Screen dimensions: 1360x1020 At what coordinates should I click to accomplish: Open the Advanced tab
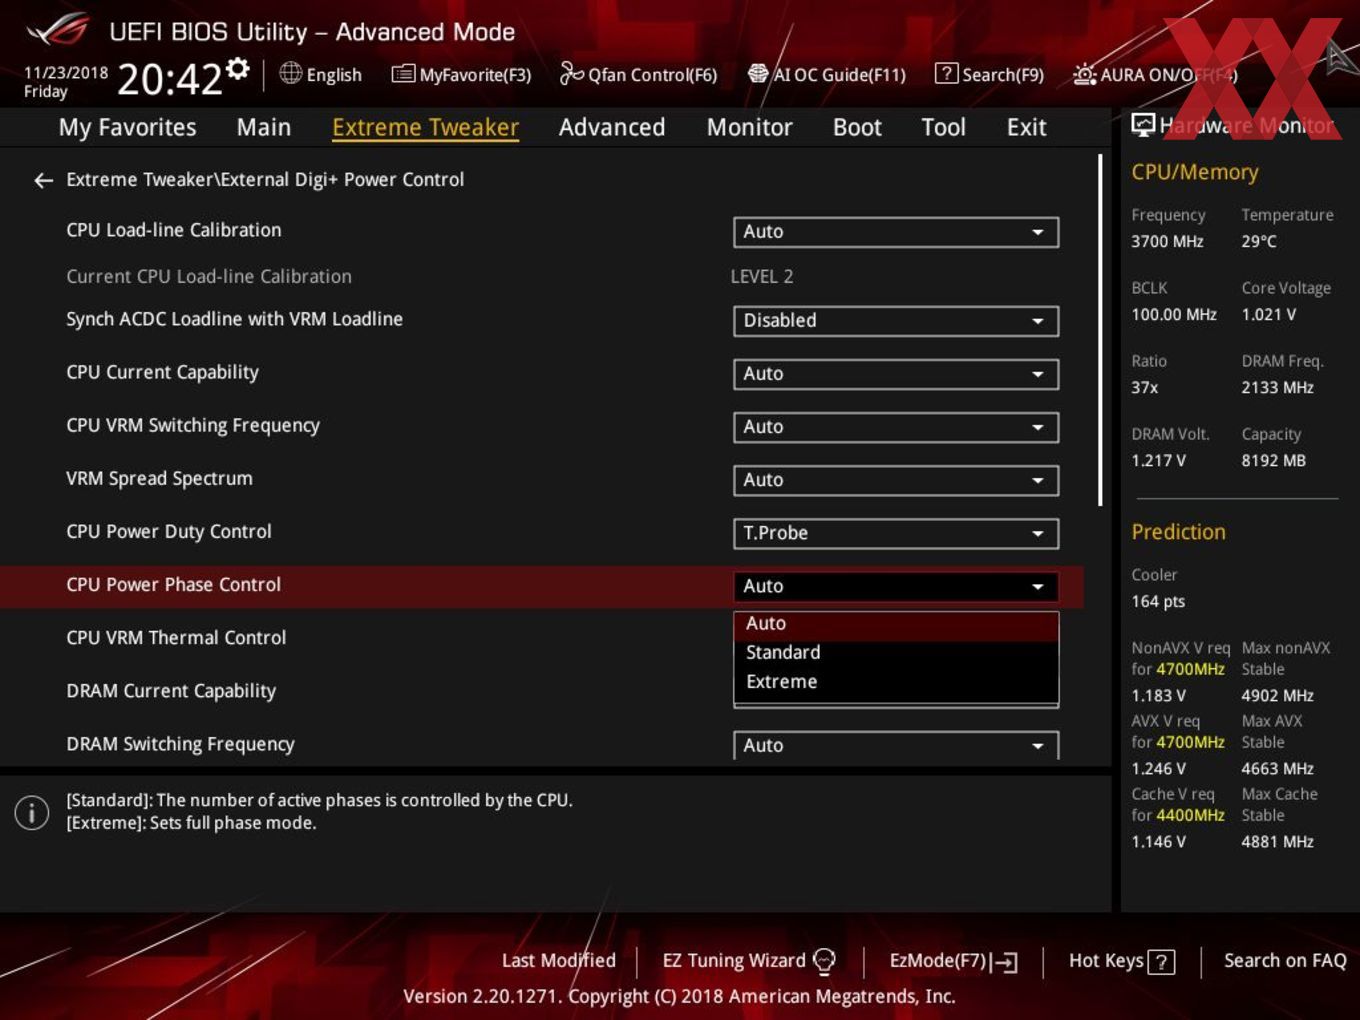click(x=612, y=127)
